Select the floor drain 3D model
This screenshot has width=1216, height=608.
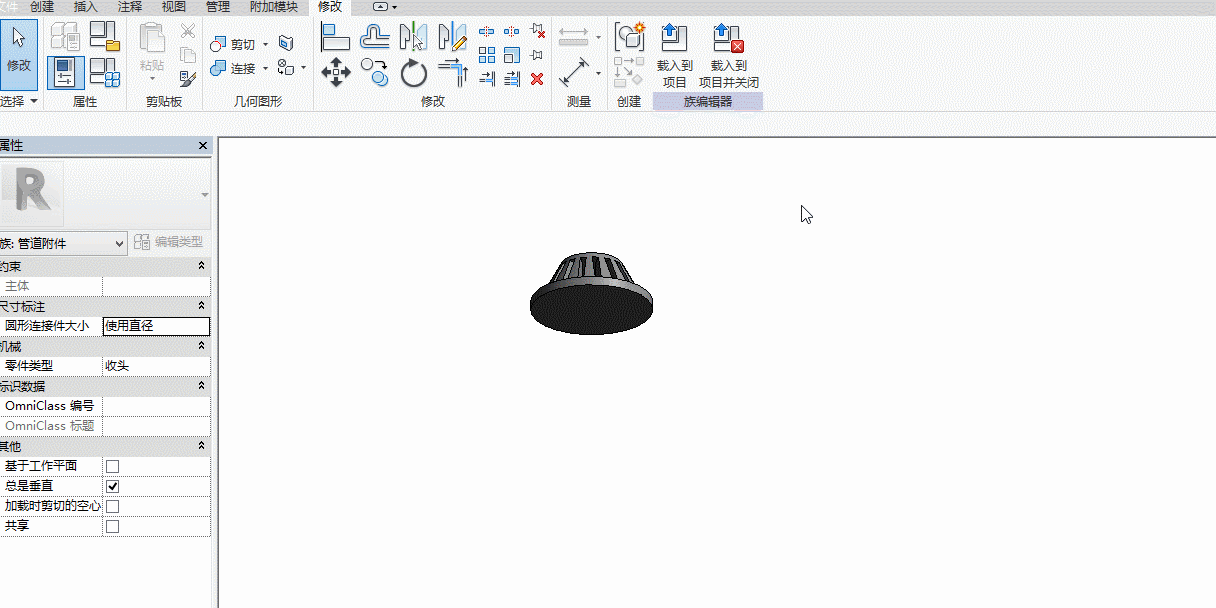tap(591, 293)
